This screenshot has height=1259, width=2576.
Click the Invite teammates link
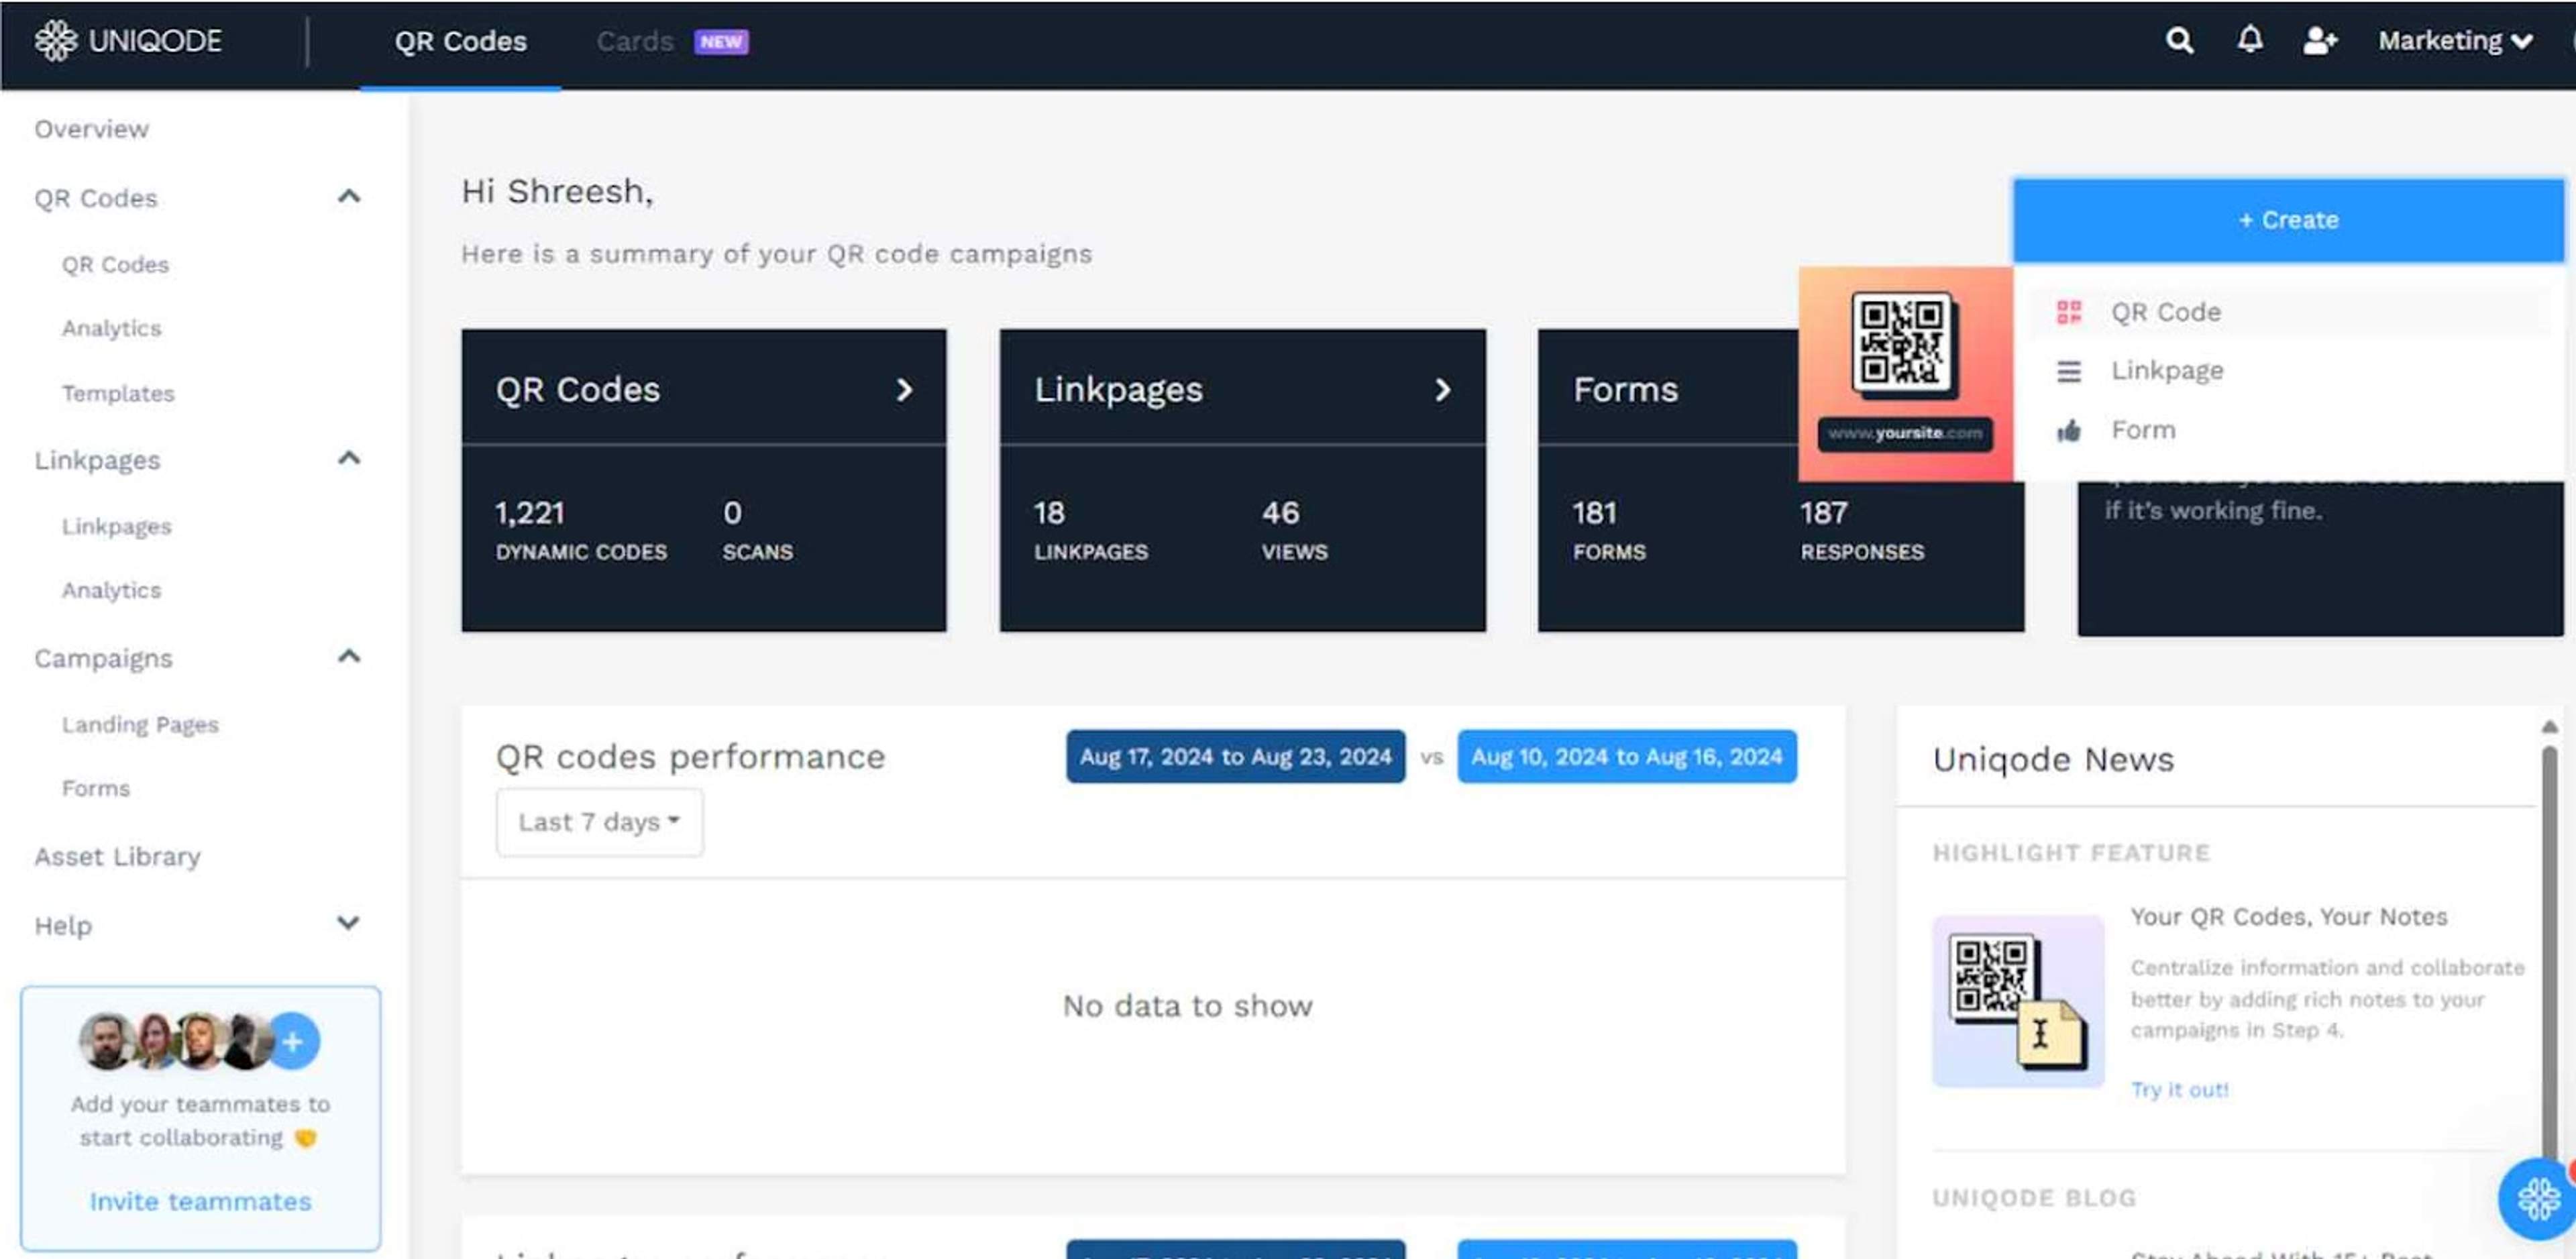[200, 1201]
